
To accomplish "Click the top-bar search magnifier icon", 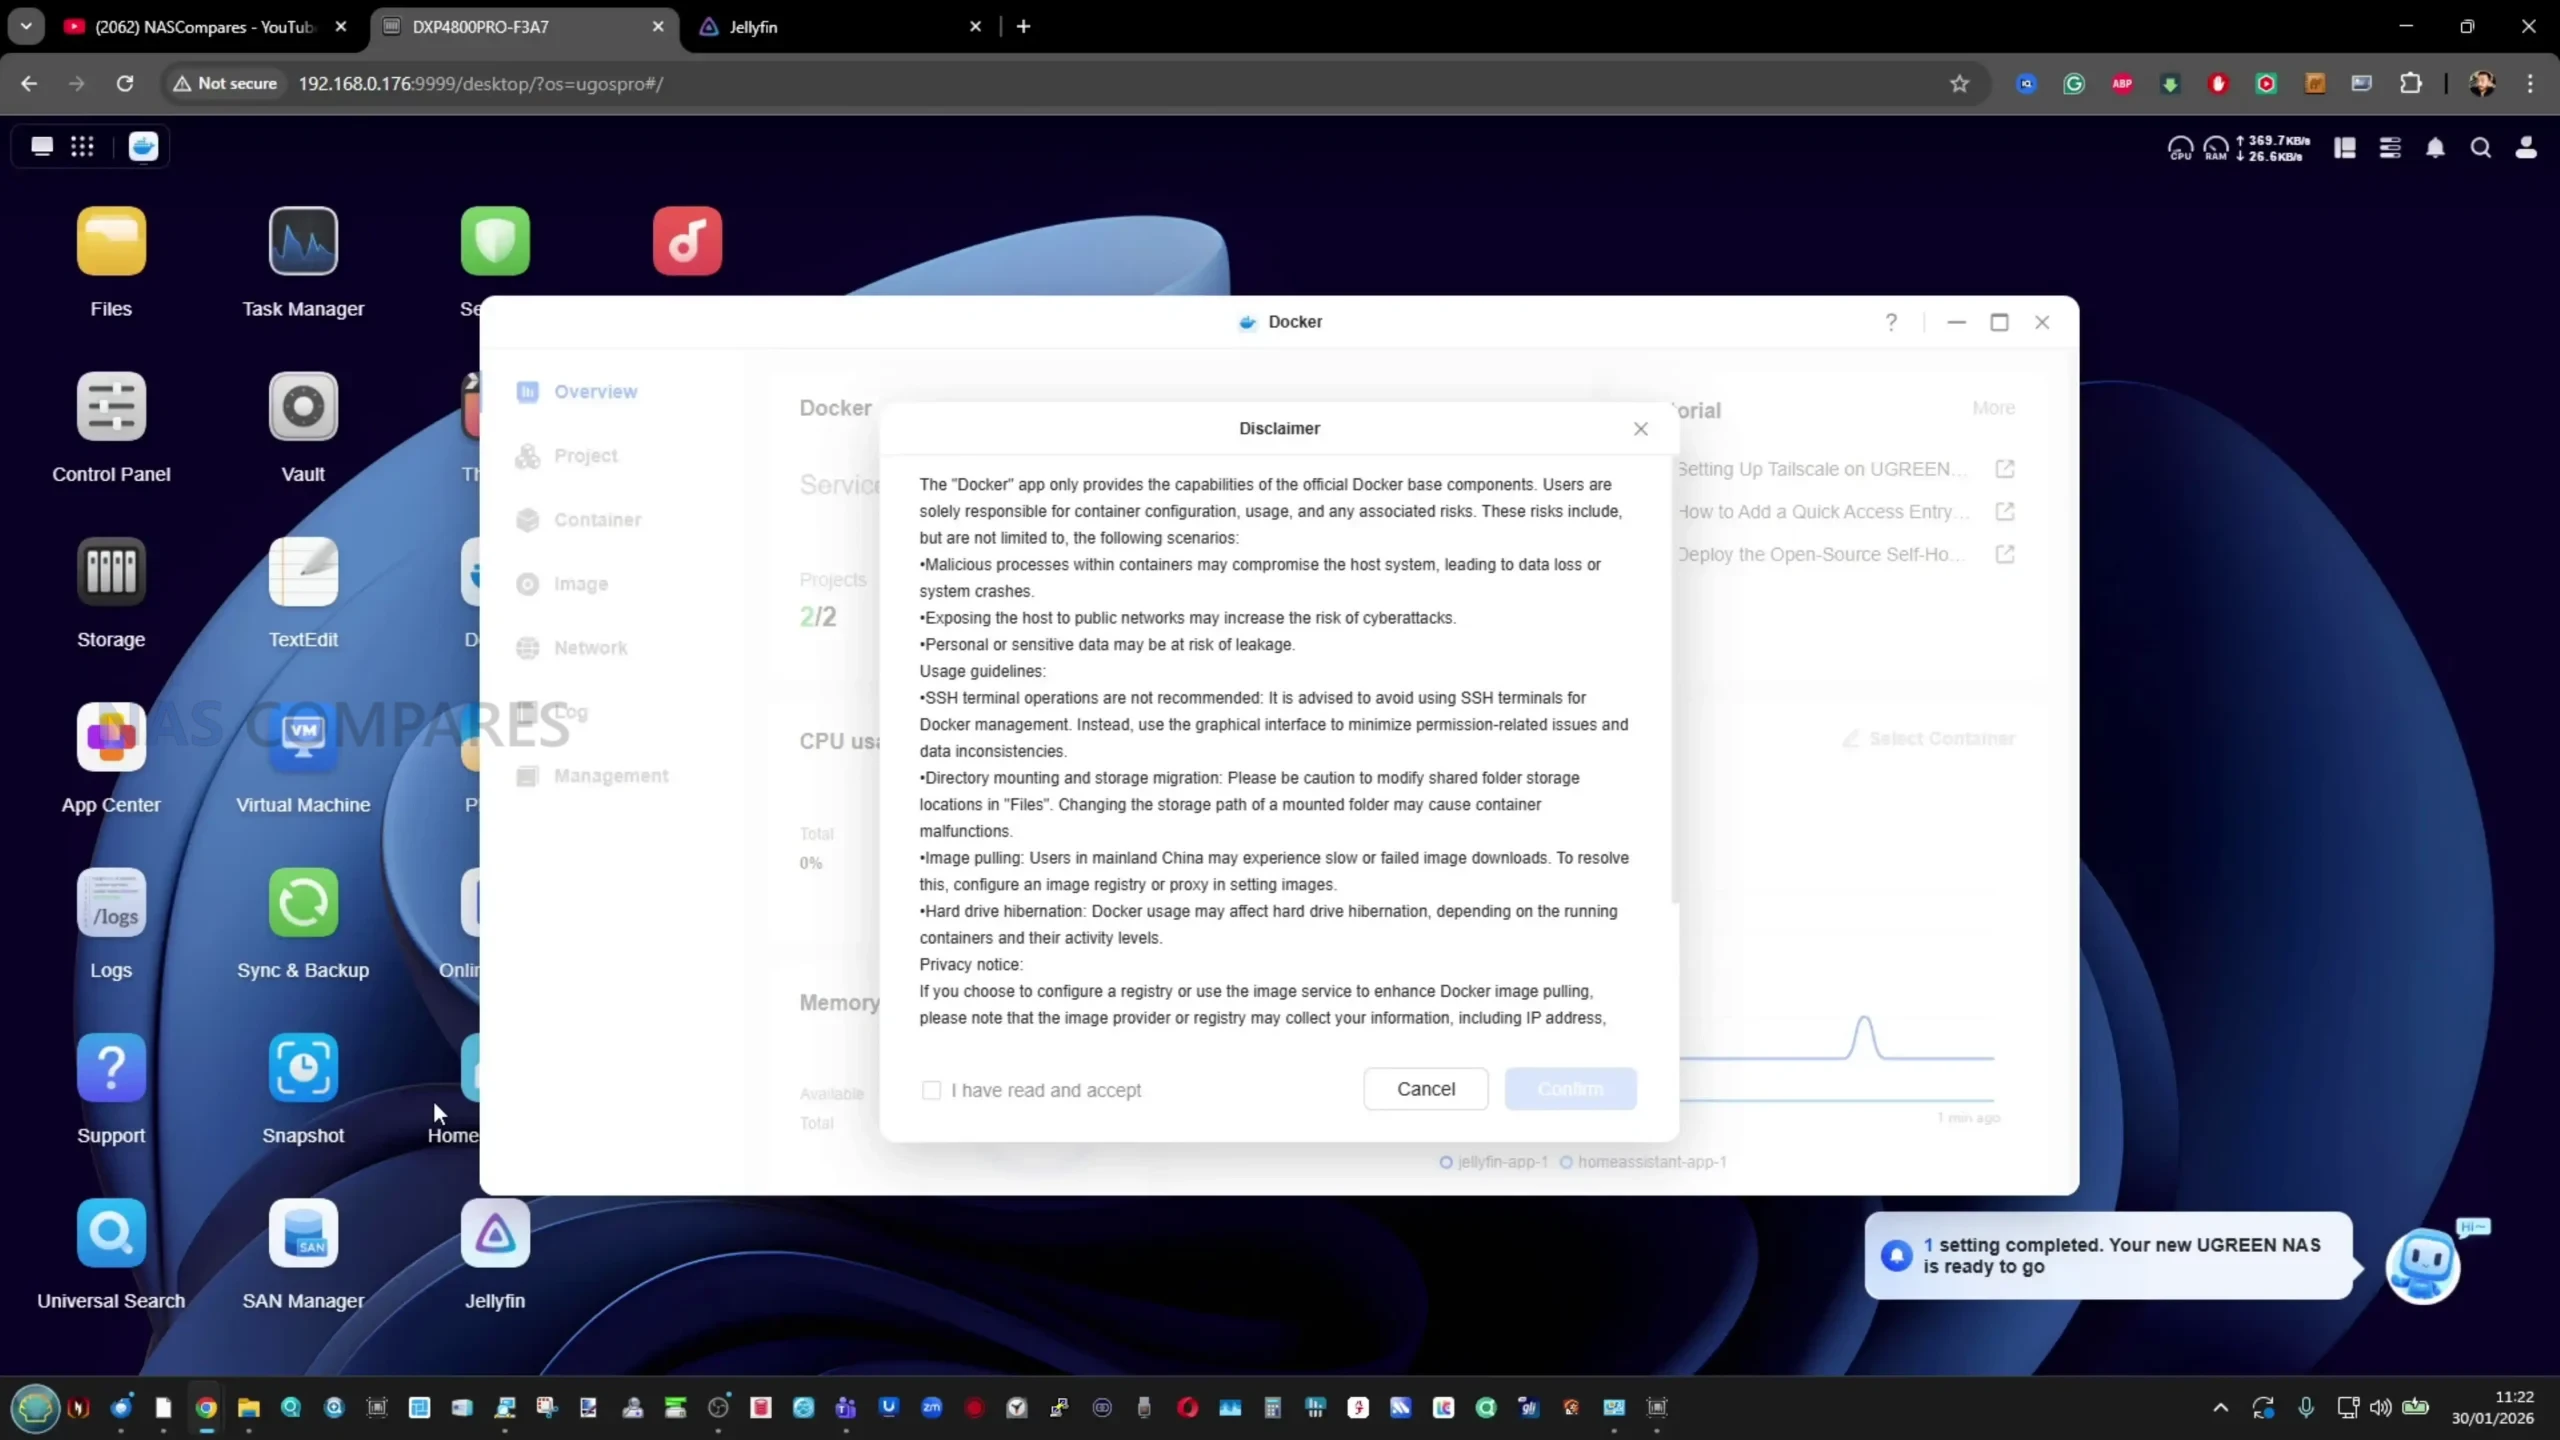I will (x=2481, y=148).
